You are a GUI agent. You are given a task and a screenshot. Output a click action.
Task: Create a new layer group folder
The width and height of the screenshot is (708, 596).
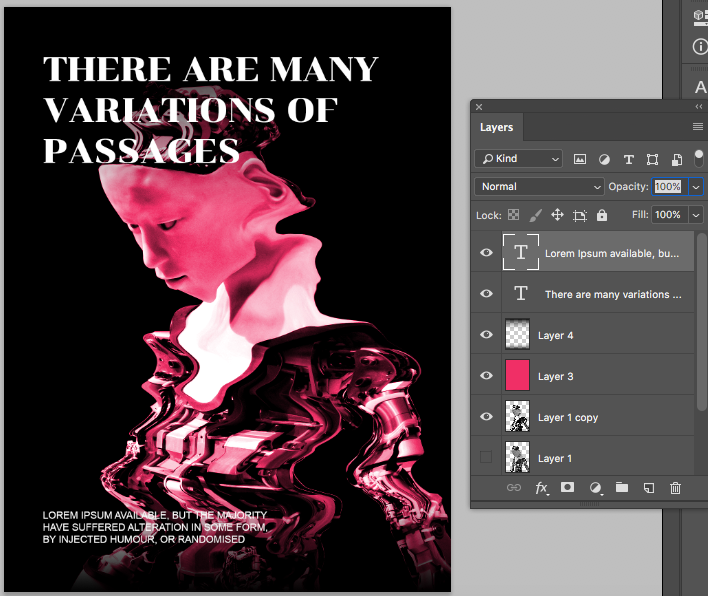[622, 488]
